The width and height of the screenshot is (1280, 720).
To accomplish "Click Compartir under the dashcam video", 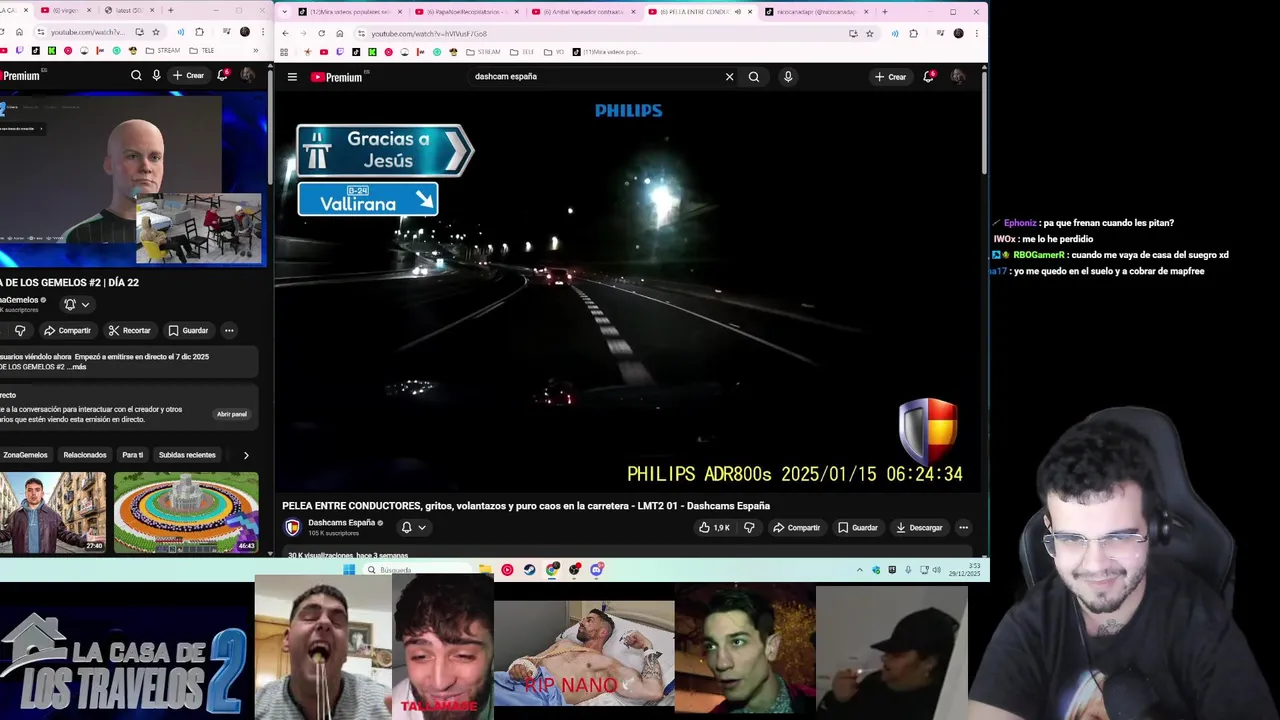I will tap(796, 528).
